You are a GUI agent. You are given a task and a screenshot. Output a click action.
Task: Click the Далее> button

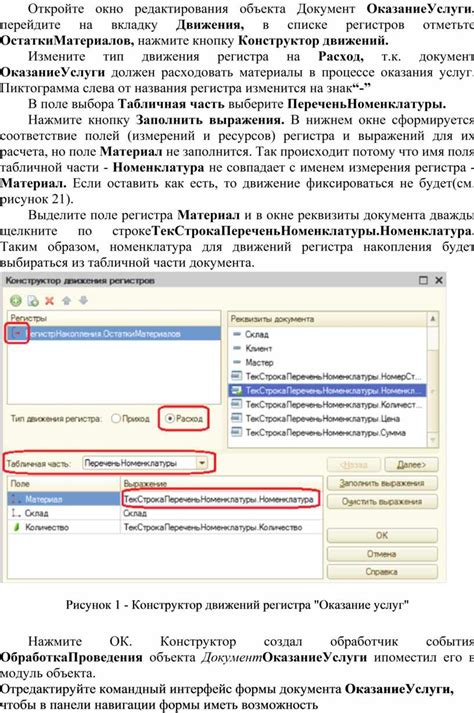[x=411, y=465]
